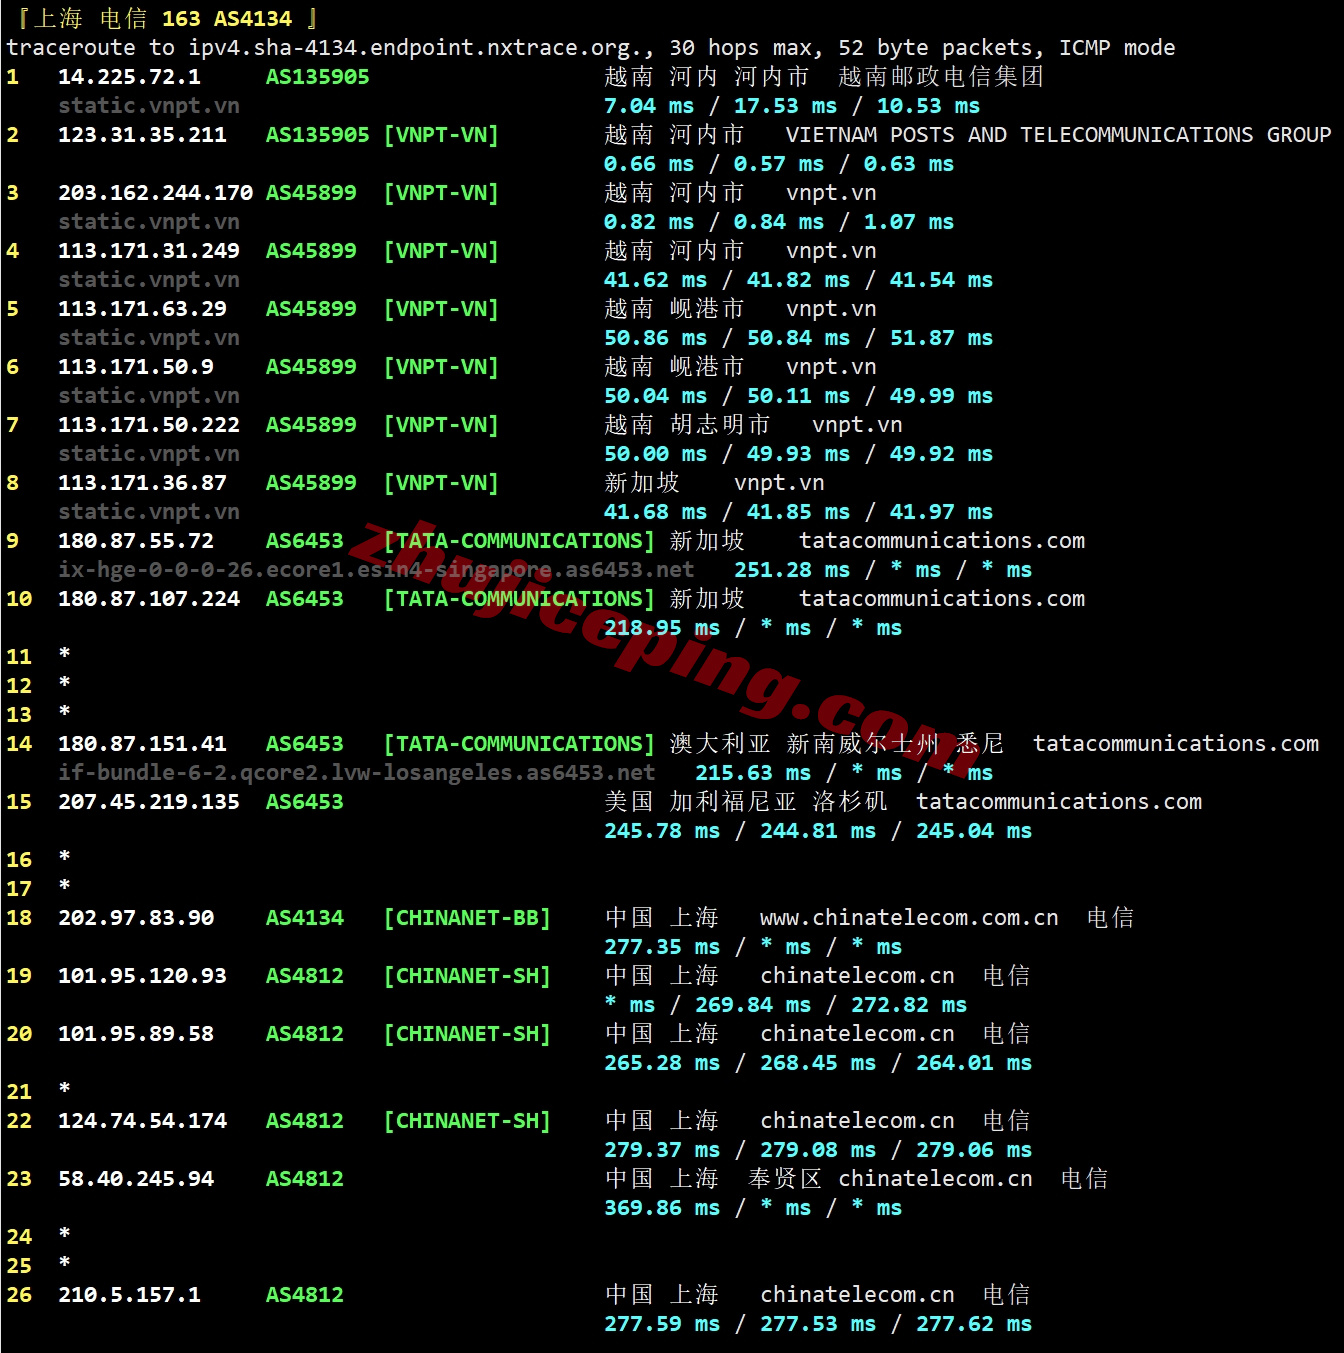Select the hostname if-bundle-6-2.qcore2.lvw-losangeles.as6453.net
This screenshot has width=1344, height=1353.
coord(357,773)
